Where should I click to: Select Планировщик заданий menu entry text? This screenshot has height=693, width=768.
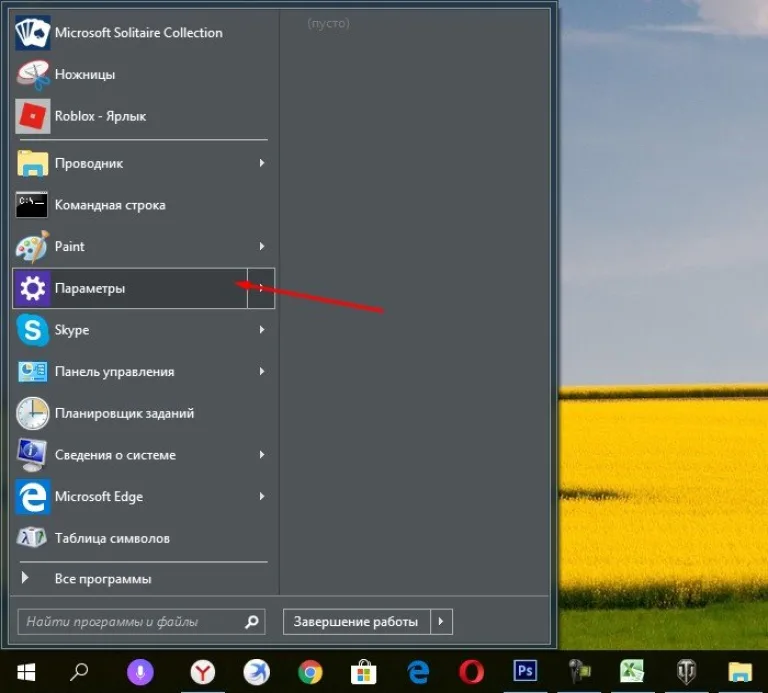(x=124, y=413)
